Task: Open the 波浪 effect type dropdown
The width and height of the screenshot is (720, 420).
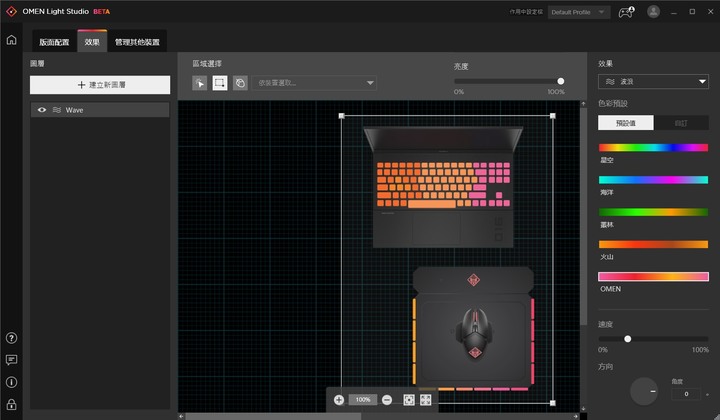Action: [653, 82]
